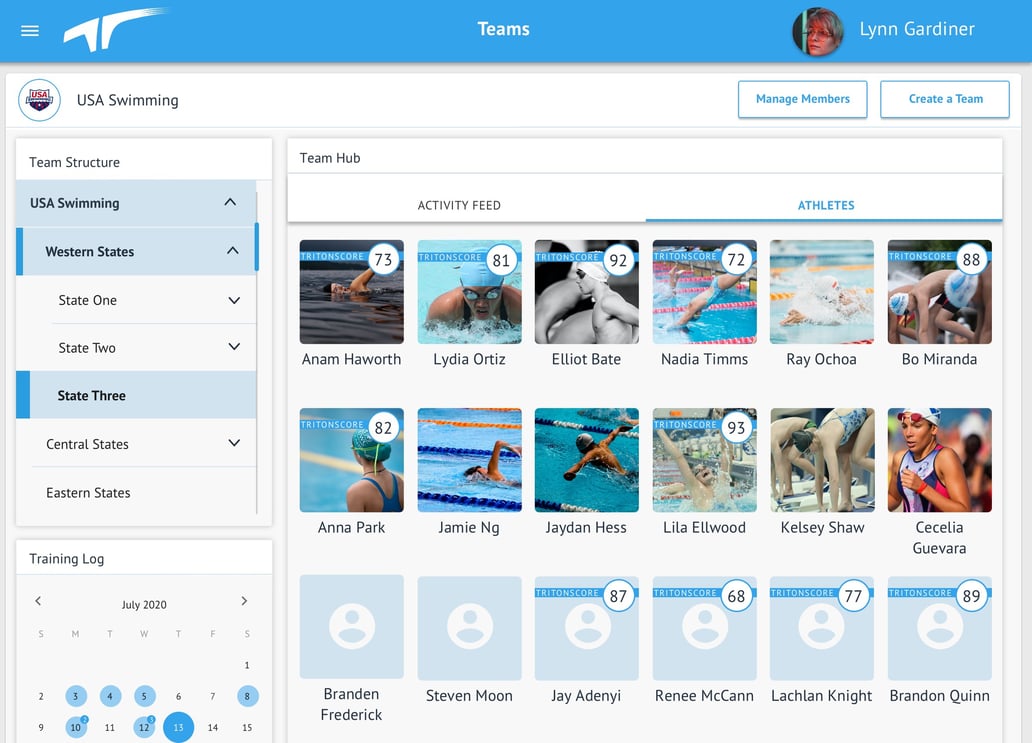This screenshot has width=1032, height=743.
Task: Expand the State One subsection
Action: click(234, 299)
